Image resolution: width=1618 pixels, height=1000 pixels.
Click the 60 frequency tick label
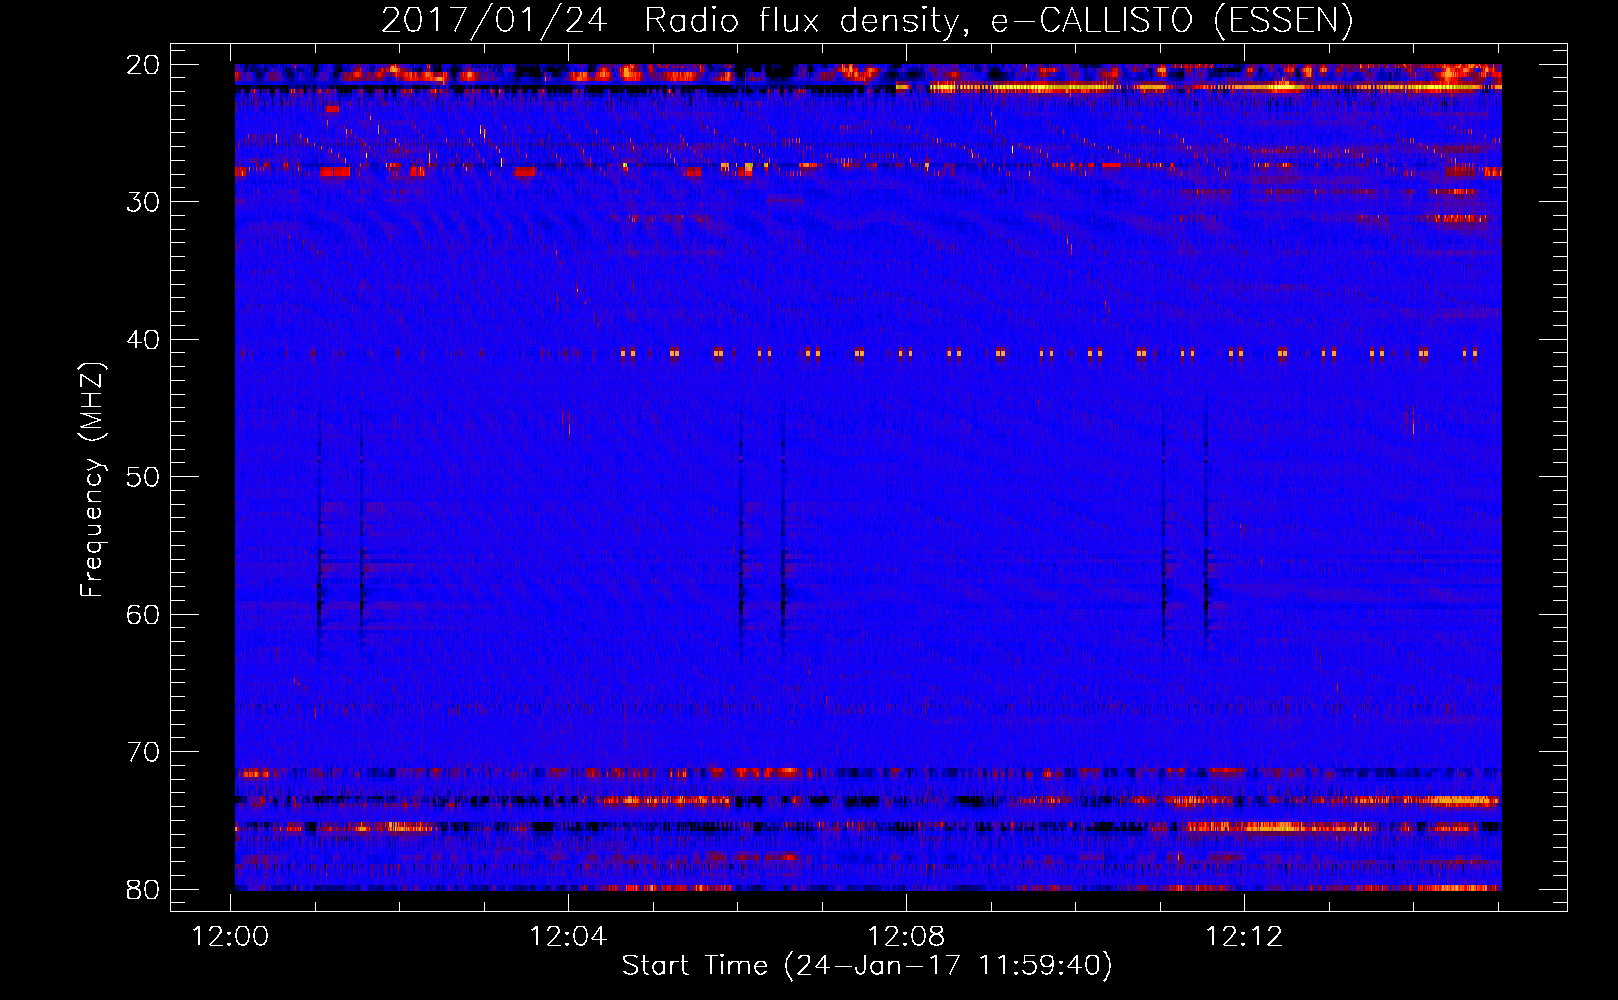point(143,614)
